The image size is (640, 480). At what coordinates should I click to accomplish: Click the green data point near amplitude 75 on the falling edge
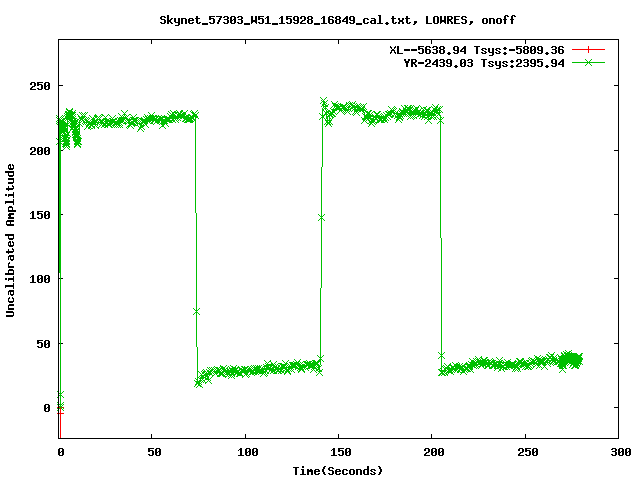pyautogui.click(x=196, y=312)
